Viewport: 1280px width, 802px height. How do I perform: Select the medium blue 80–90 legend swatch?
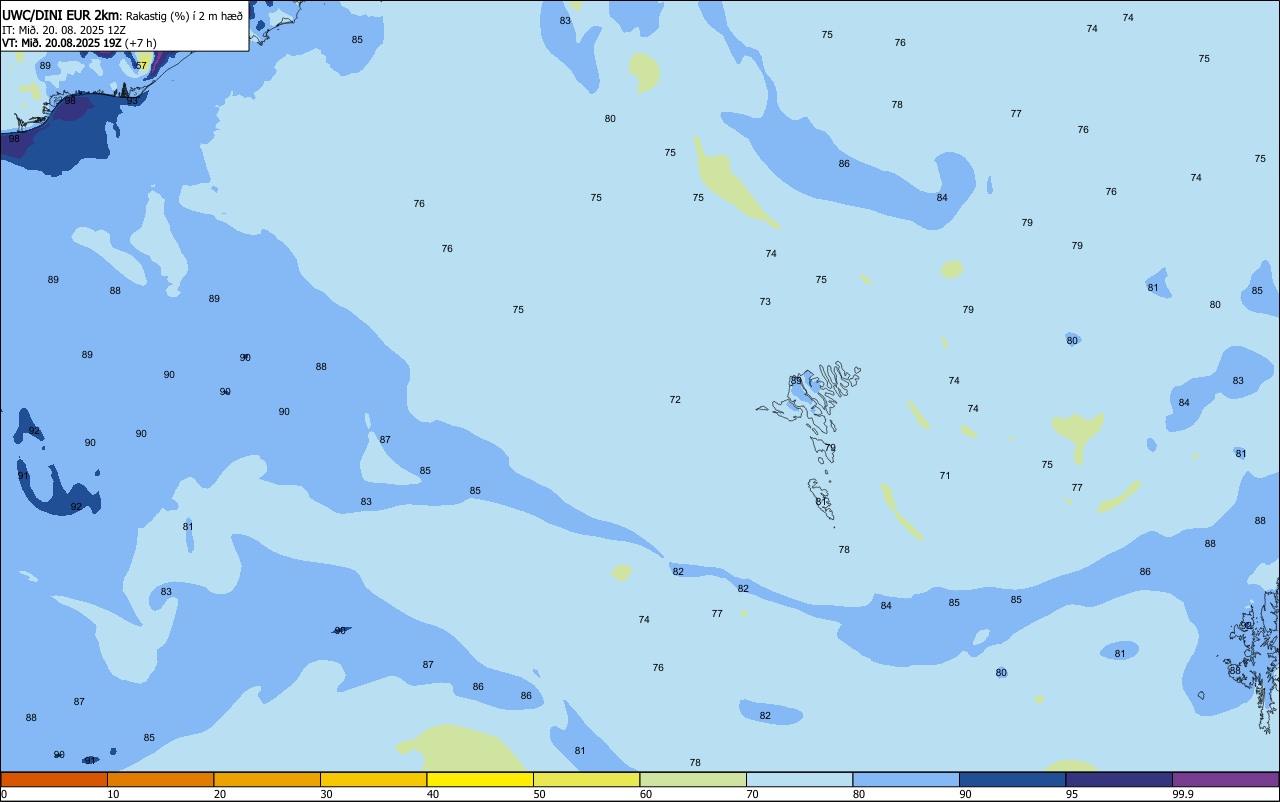click(x=906, y=779)
